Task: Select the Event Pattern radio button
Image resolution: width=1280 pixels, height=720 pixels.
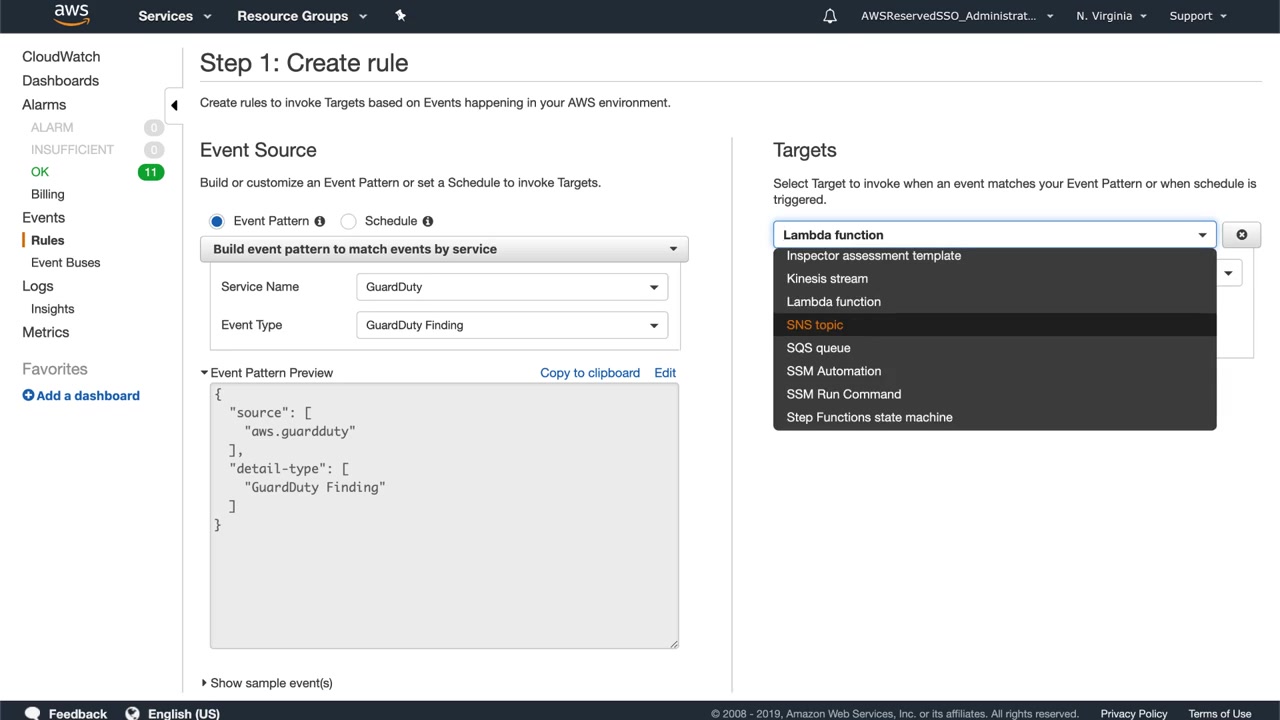Action: (x=217, y=221)
